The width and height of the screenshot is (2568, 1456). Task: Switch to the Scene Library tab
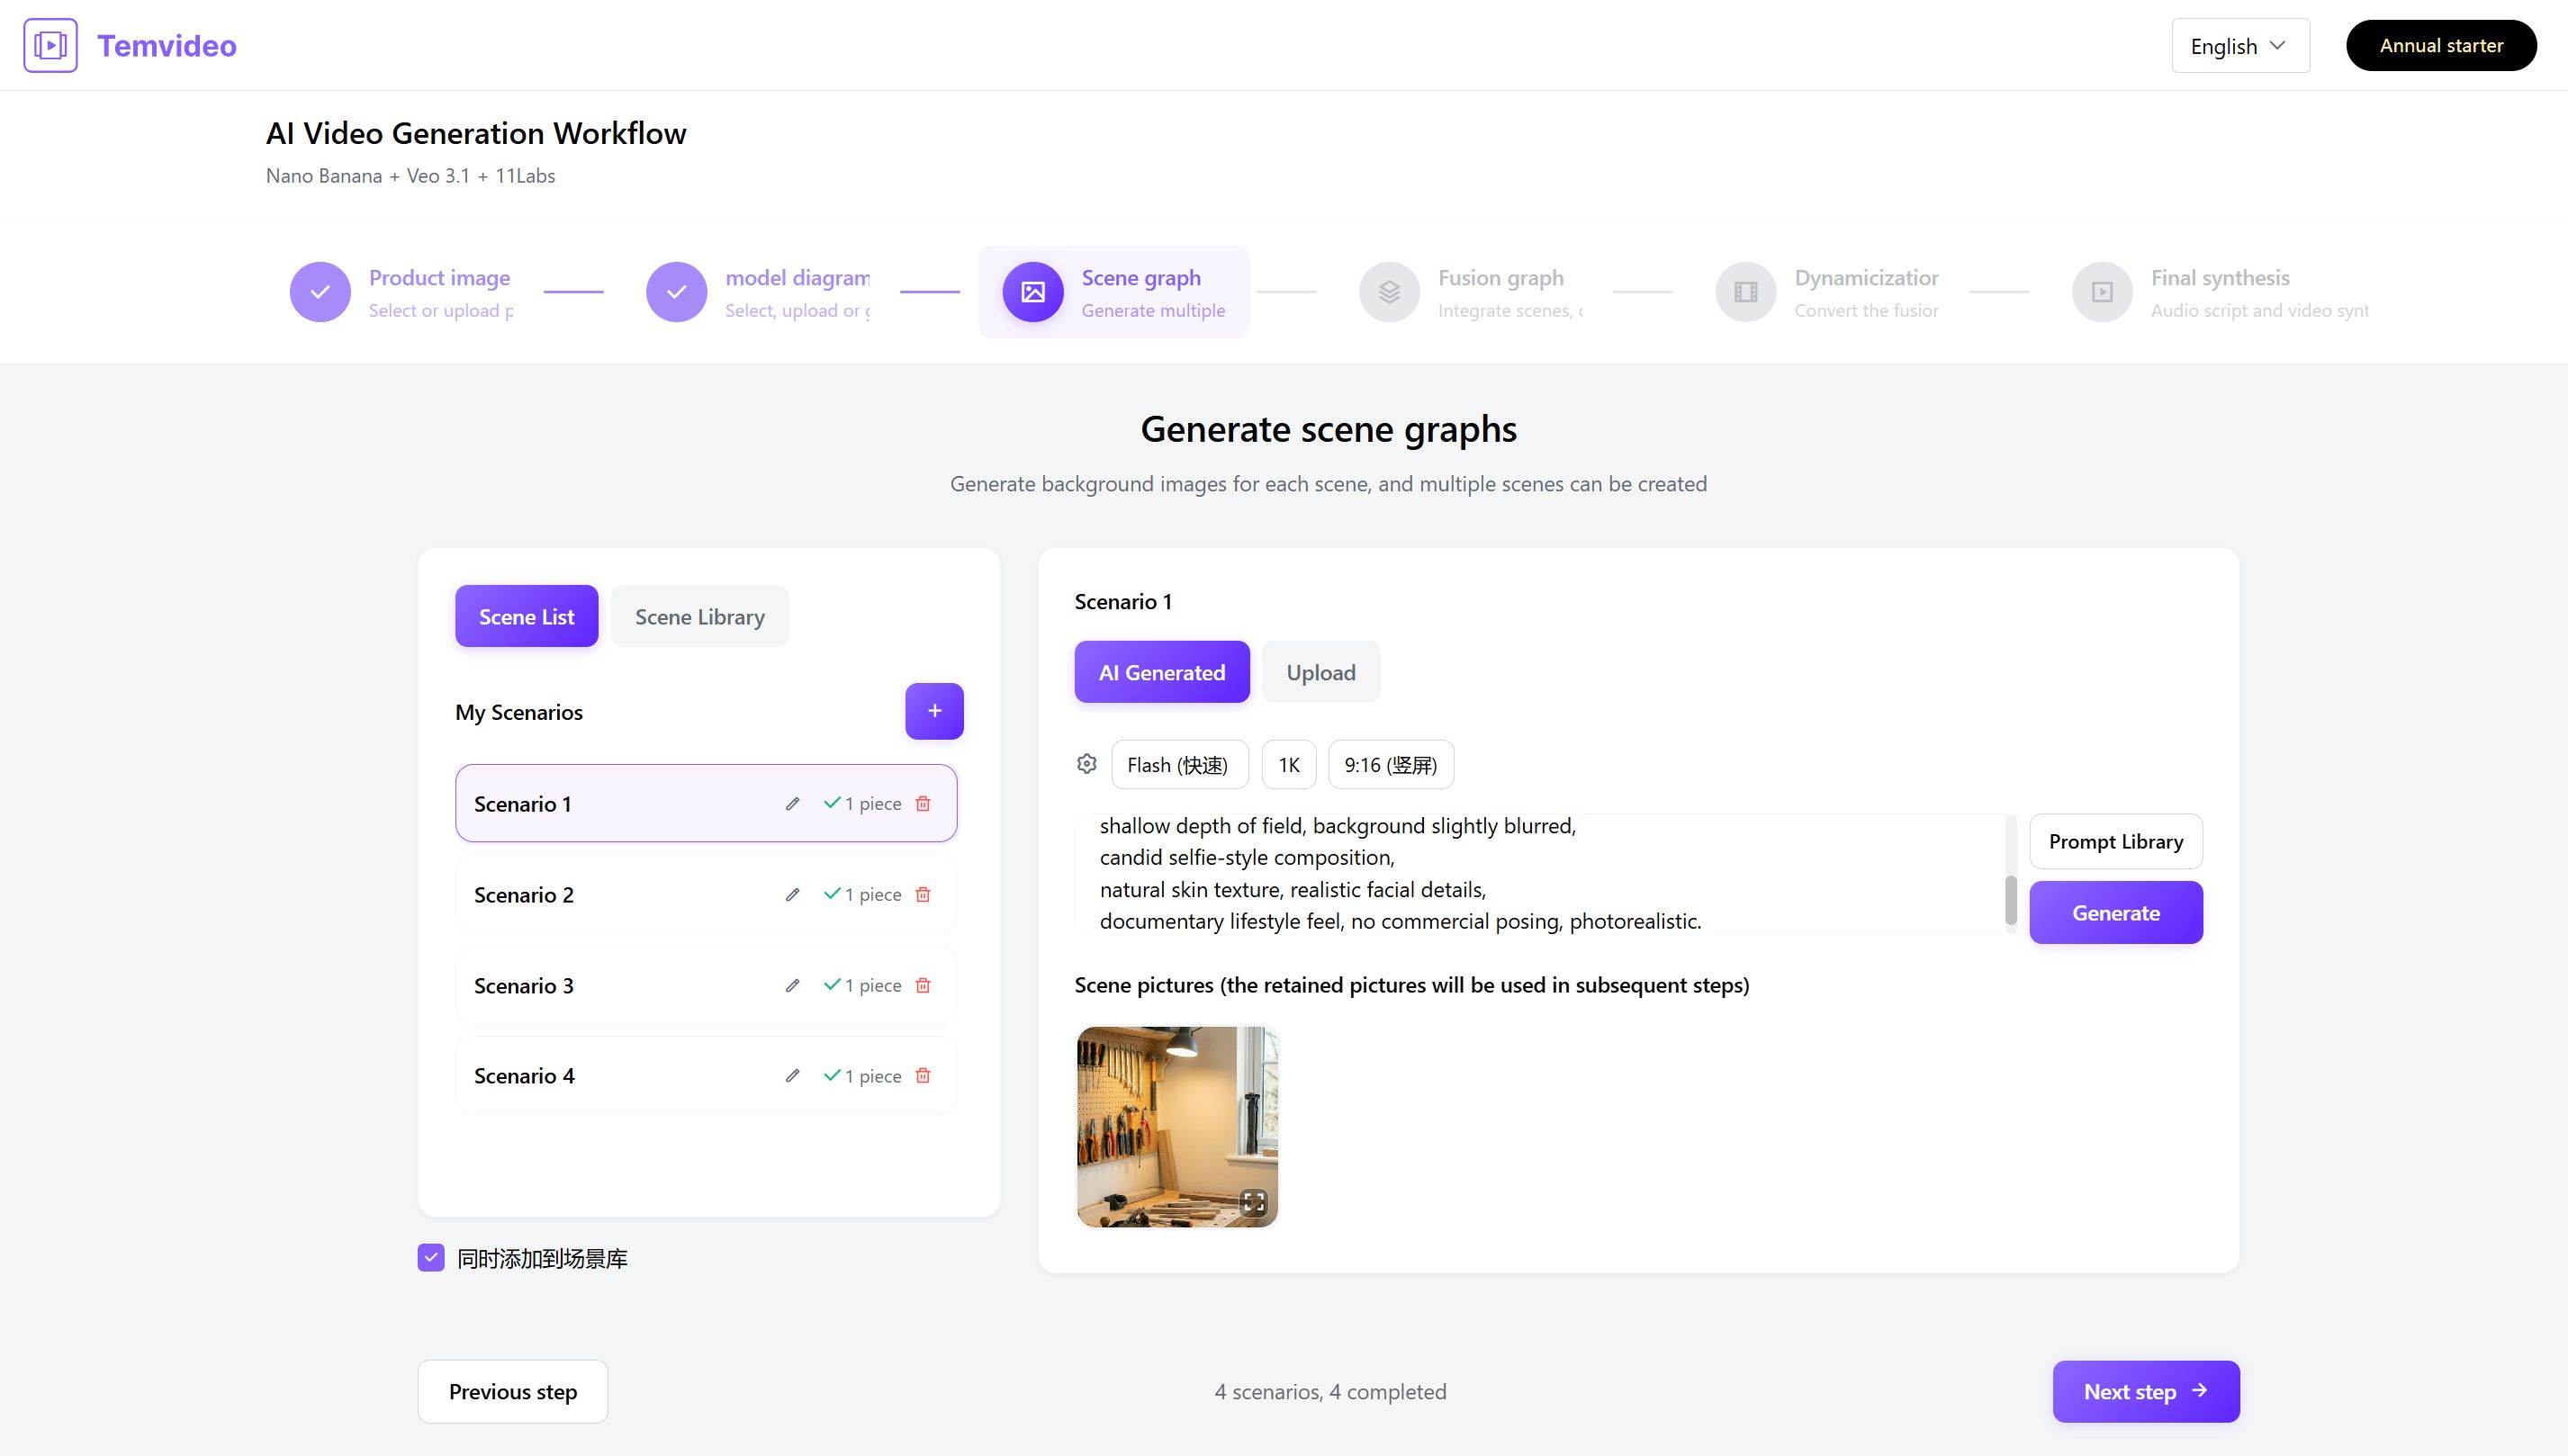pyautogui.click(x=699, y=617)
